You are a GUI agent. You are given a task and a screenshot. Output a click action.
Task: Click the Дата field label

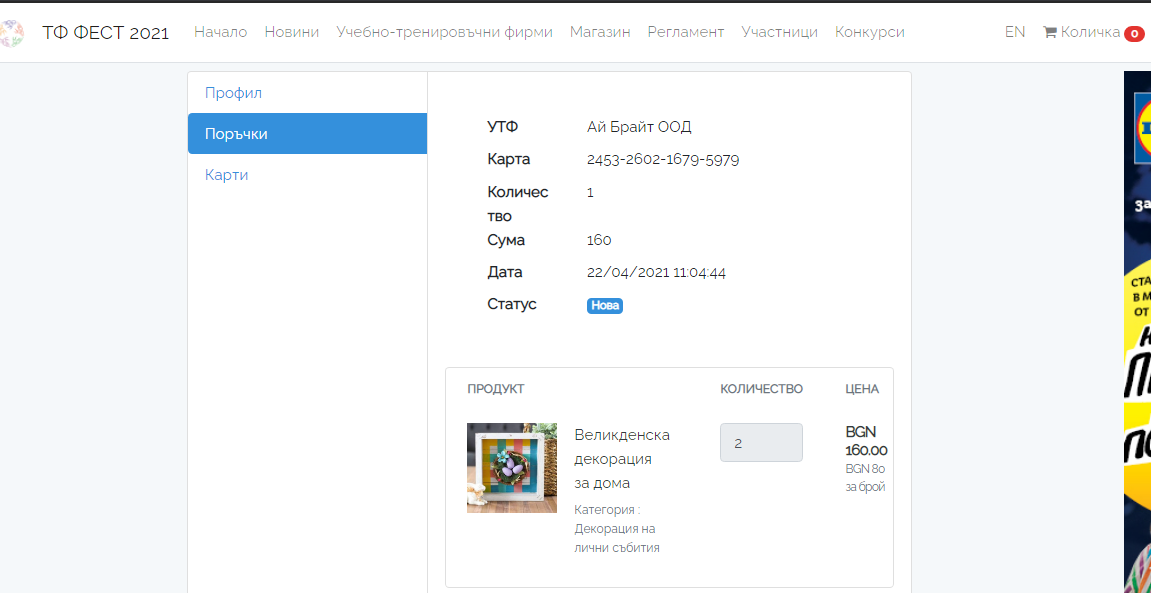[505, 272]
